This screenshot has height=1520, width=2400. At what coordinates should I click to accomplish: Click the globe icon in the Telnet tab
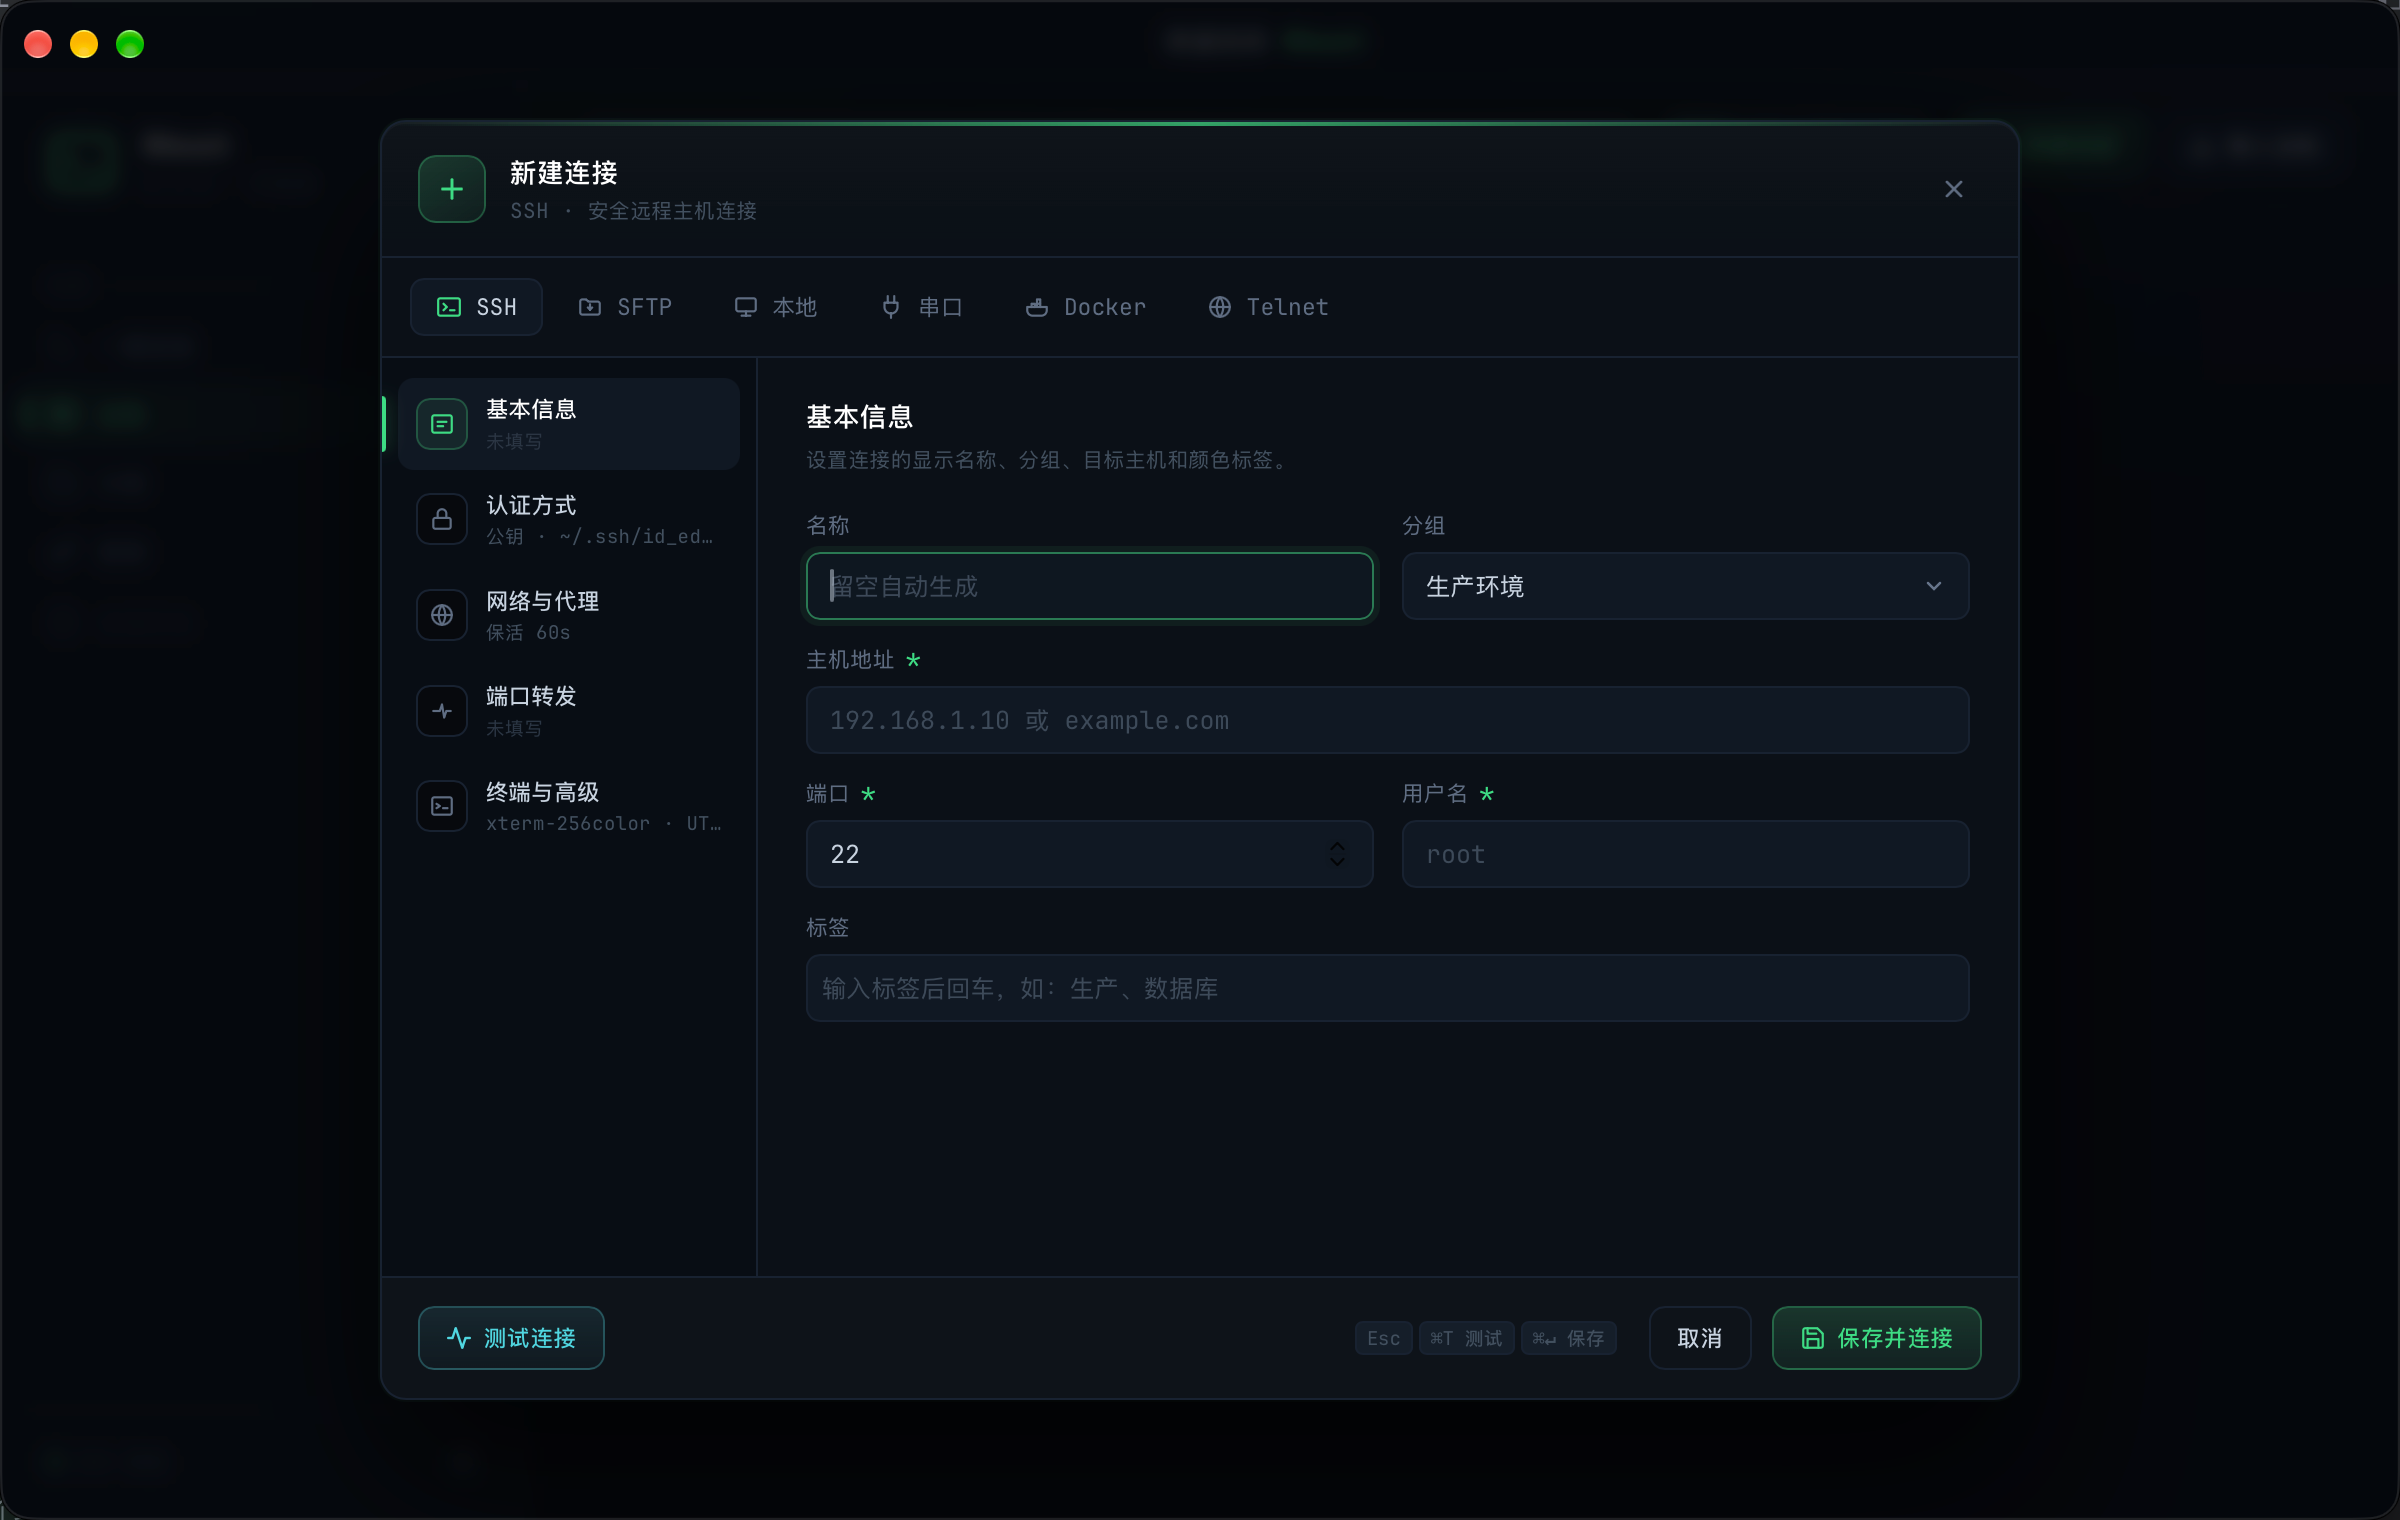(1220, 307)
